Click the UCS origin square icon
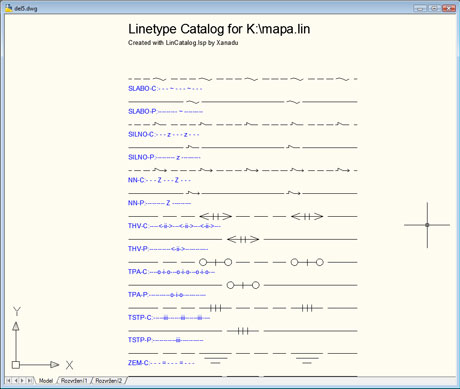 (16, 365)
